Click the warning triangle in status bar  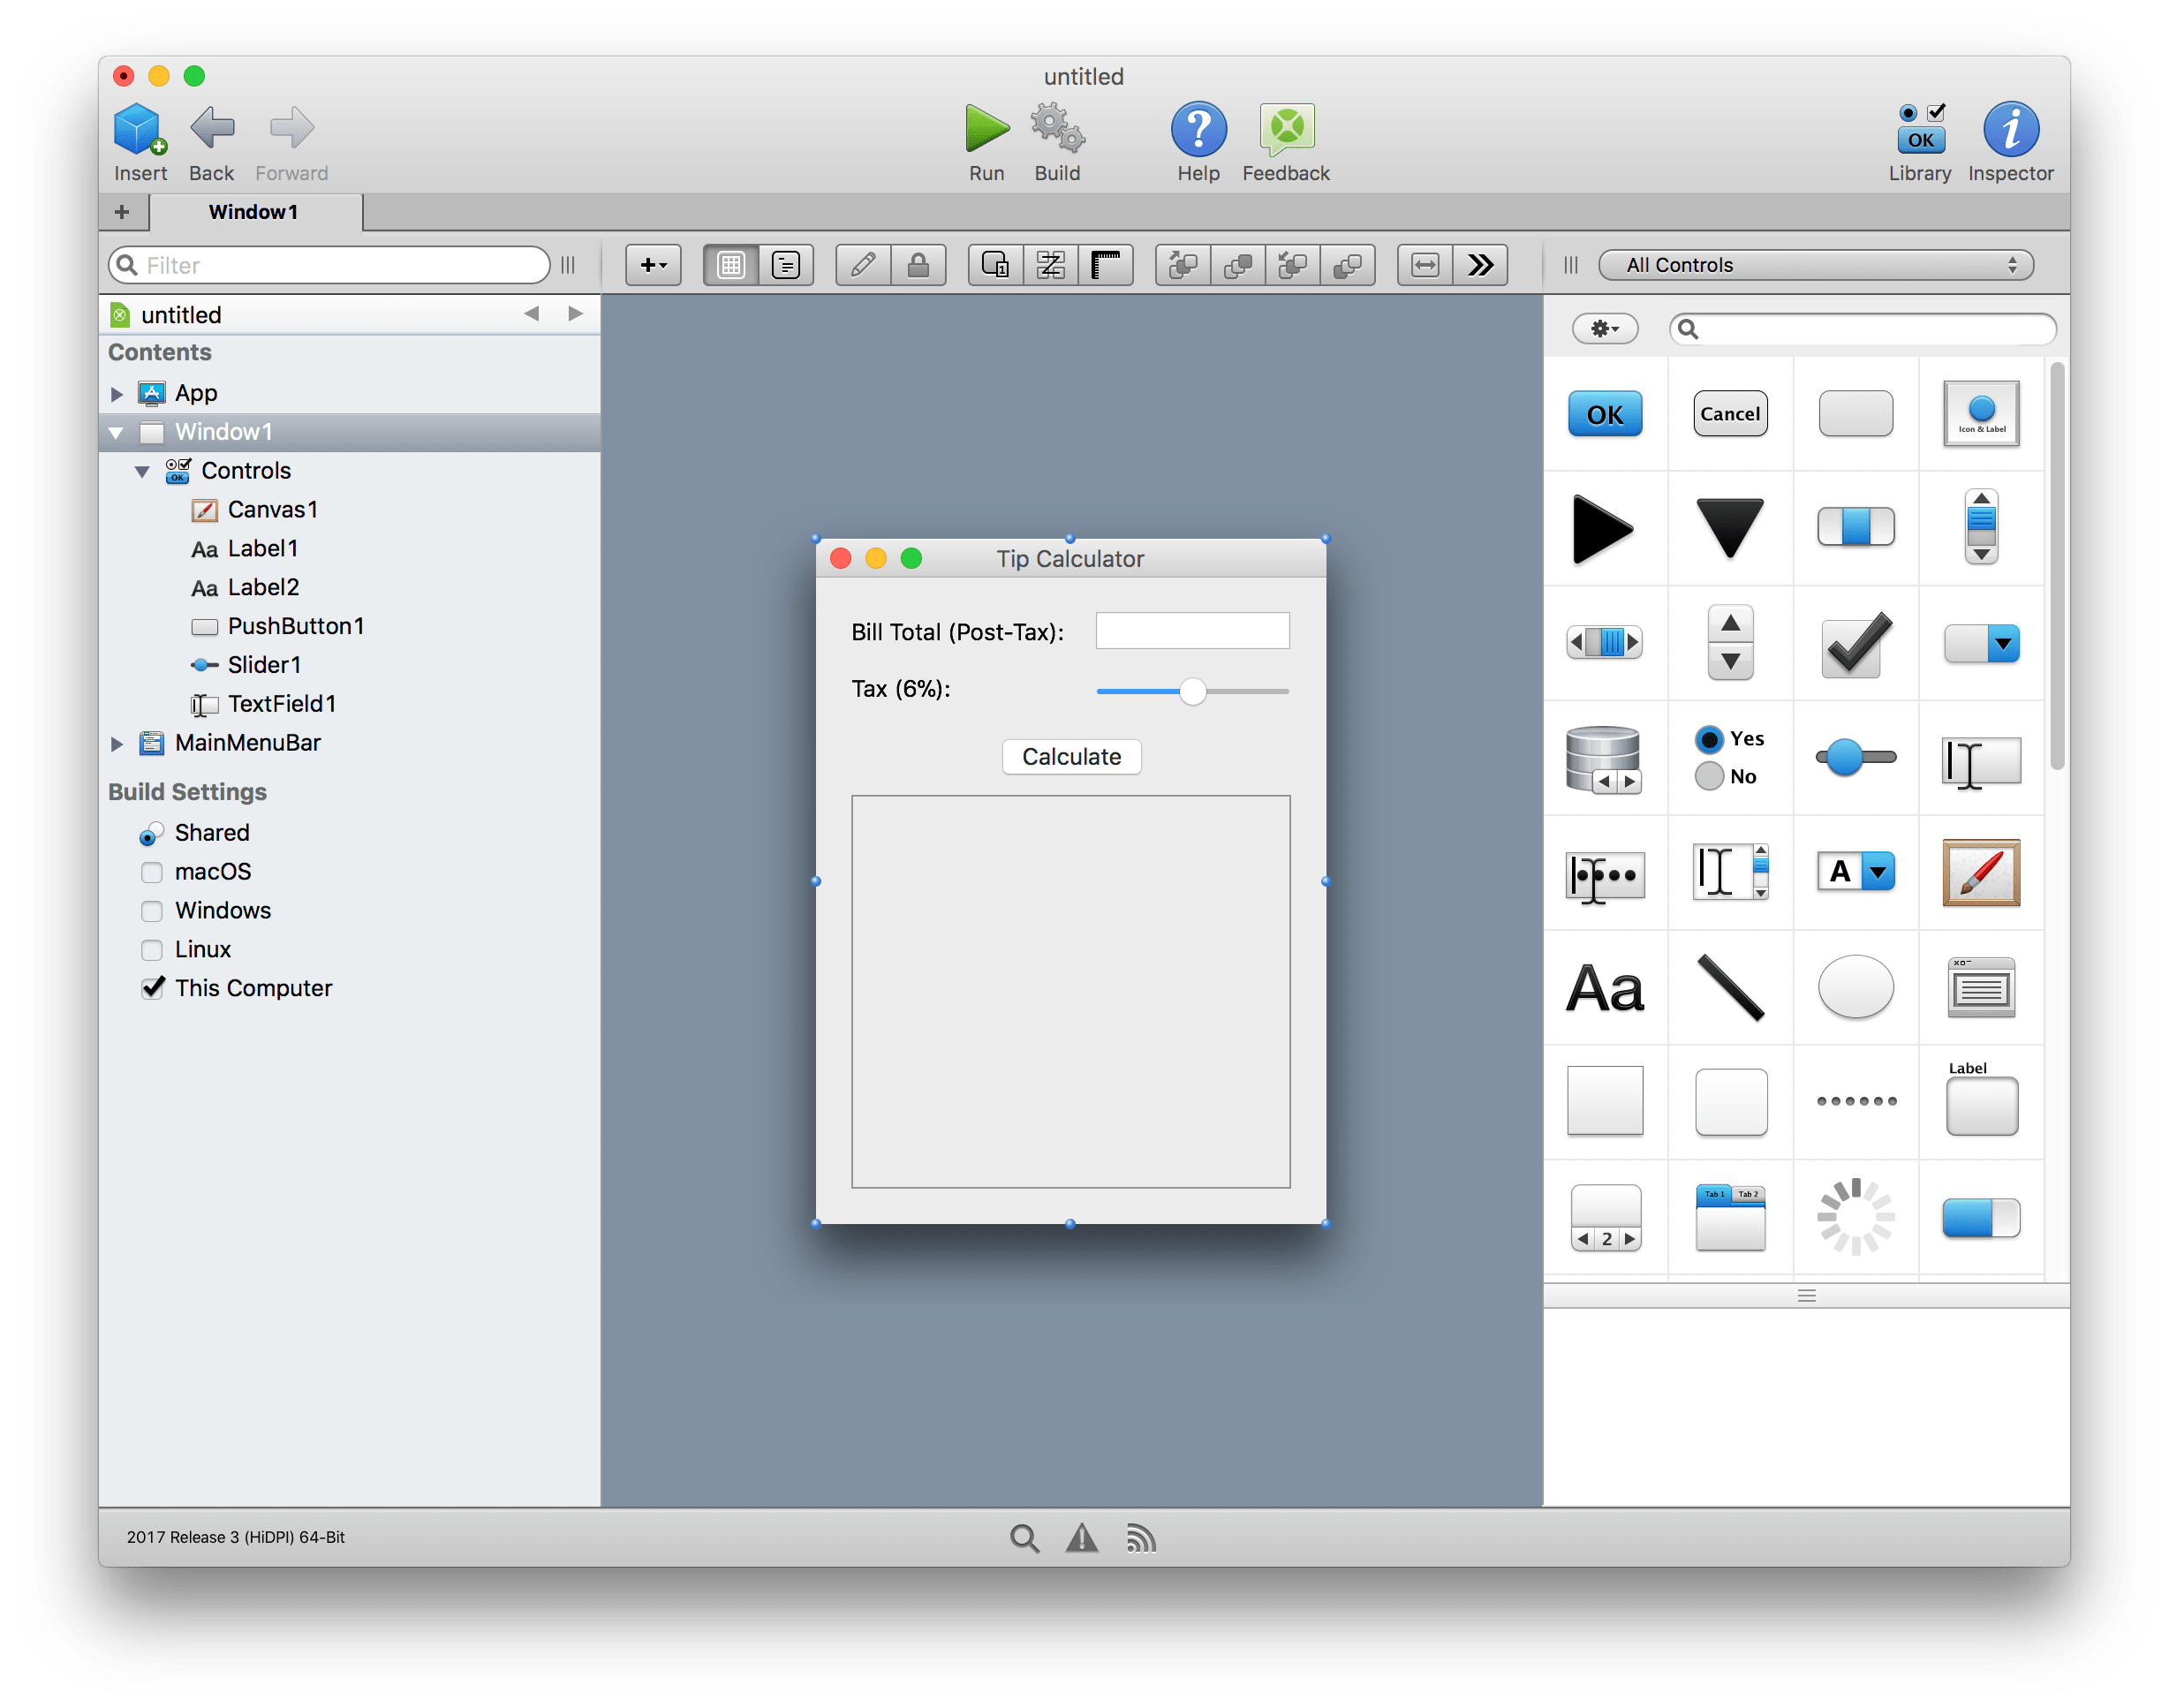click(x=1081, y=1538)
